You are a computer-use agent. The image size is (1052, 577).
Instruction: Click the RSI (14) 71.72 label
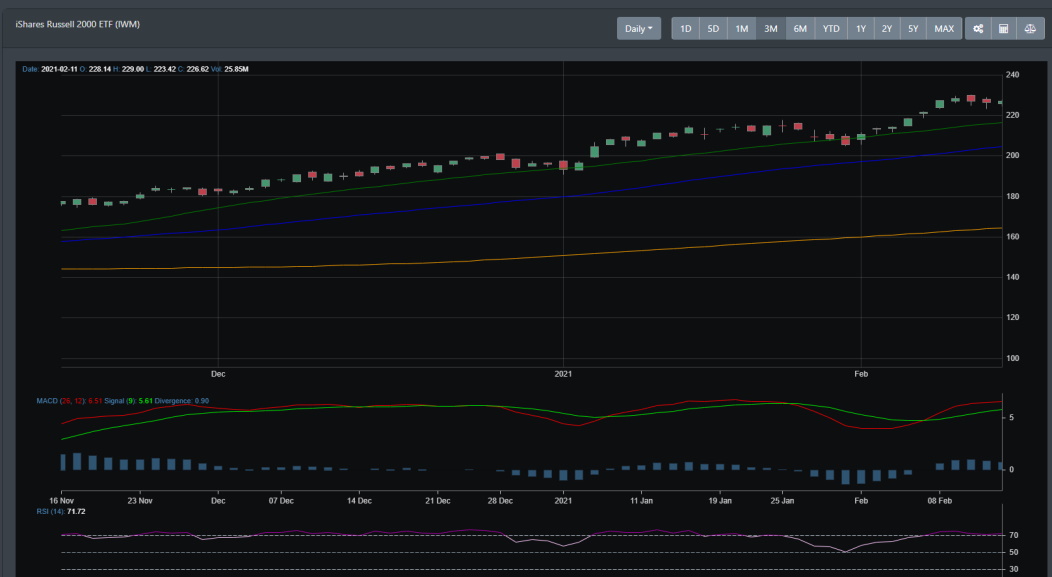point(61,512)
